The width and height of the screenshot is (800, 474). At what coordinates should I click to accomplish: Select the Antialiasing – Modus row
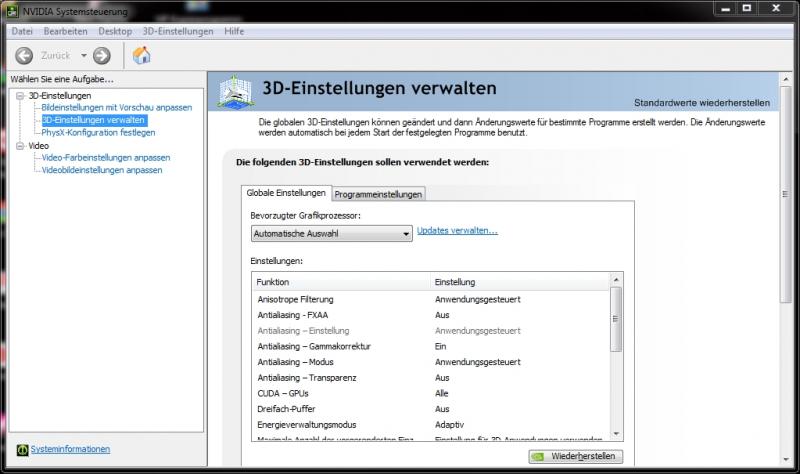tap(431, 362)
